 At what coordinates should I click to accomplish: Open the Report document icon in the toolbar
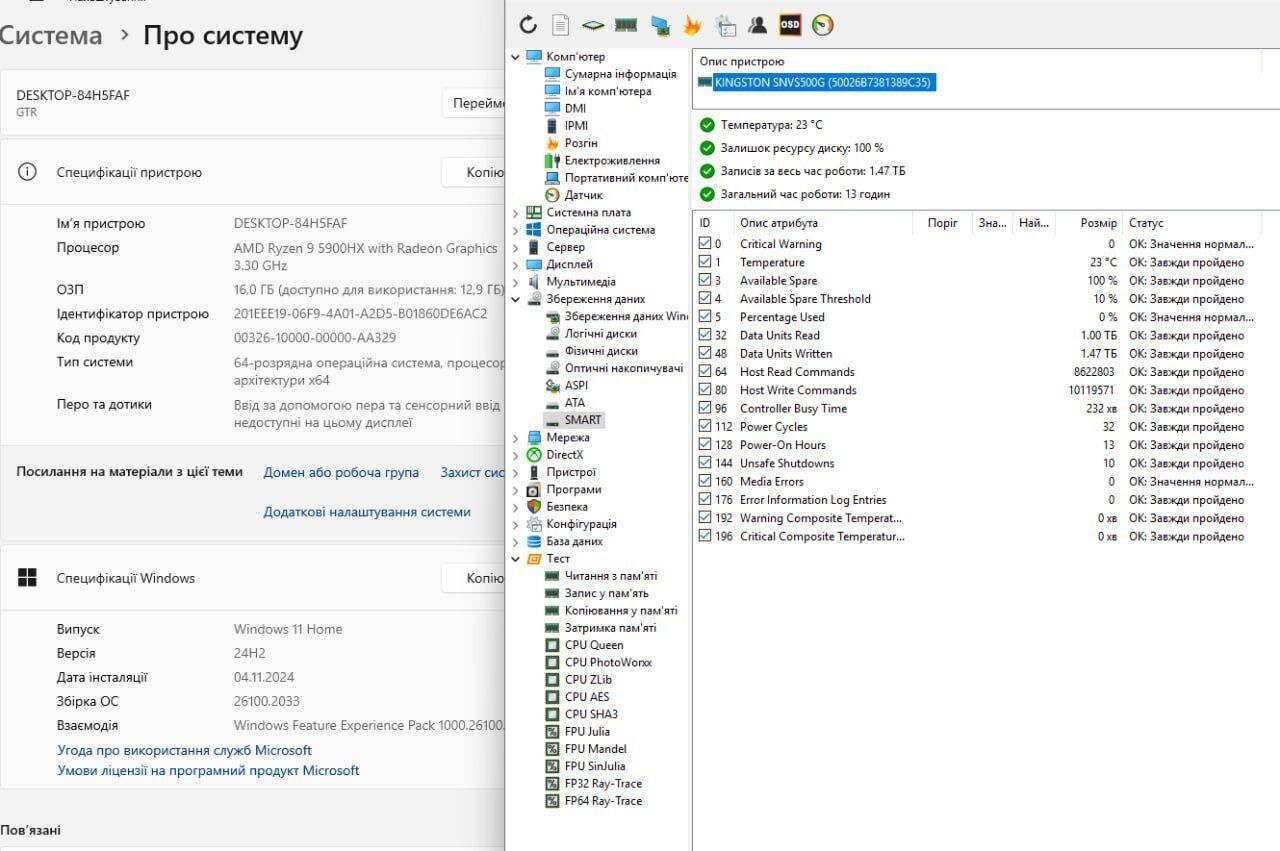[x=561, y=25]
